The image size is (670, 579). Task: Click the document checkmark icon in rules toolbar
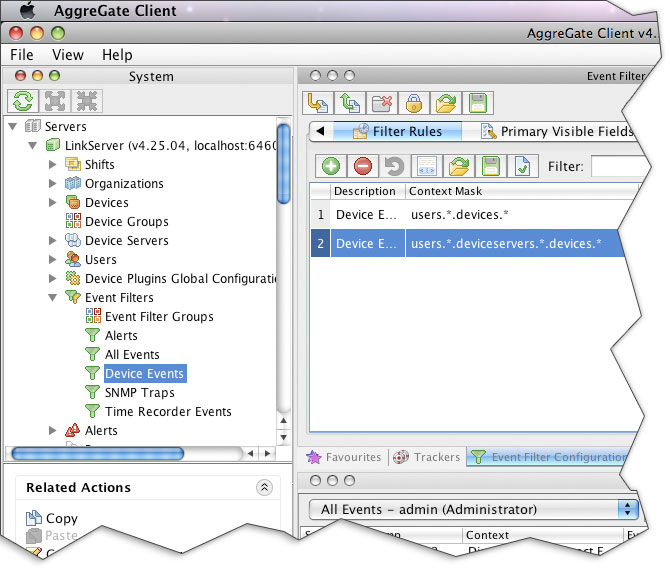[x=523, y=166]
